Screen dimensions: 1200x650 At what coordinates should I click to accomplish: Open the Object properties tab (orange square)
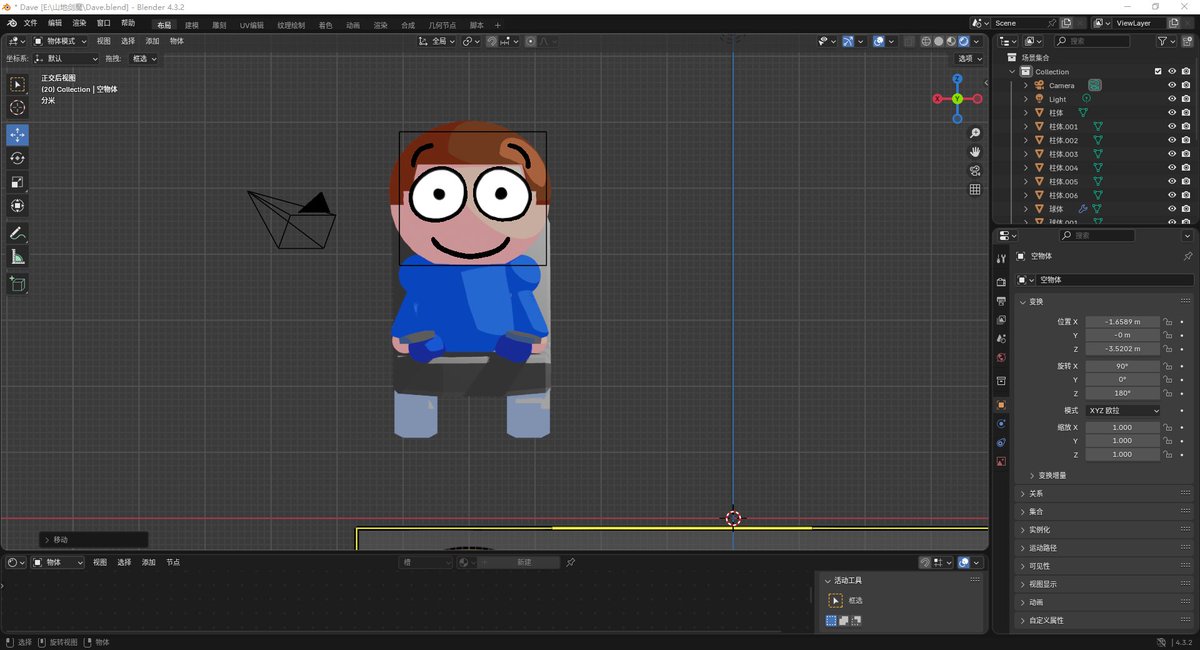(1001, 405)
